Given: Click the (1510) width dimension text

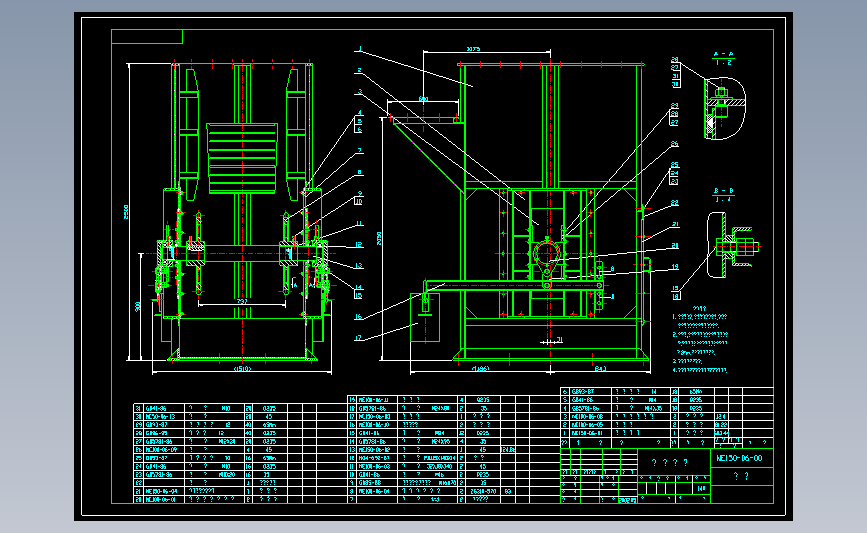Looking at the screenshot, I should tap(242, 368).
